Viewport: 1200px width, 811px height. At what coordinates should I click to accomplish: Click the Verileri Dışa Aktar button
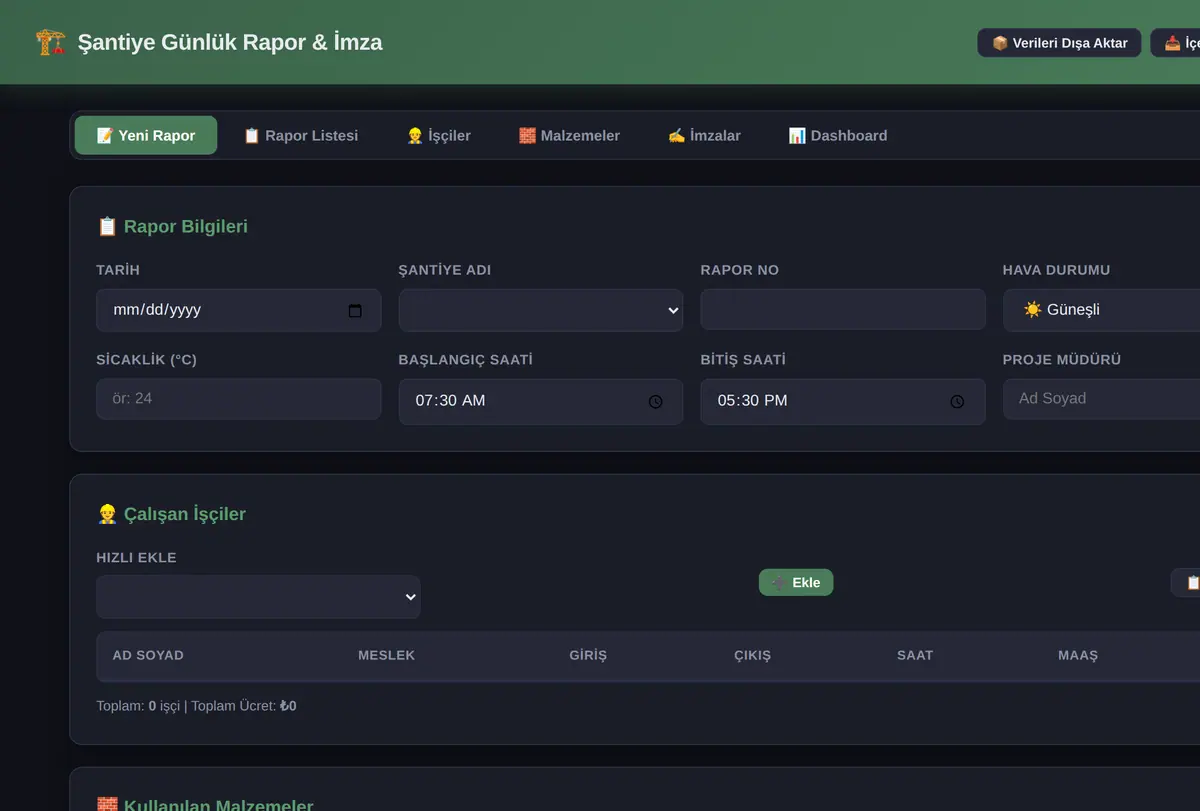[1059, 43]
